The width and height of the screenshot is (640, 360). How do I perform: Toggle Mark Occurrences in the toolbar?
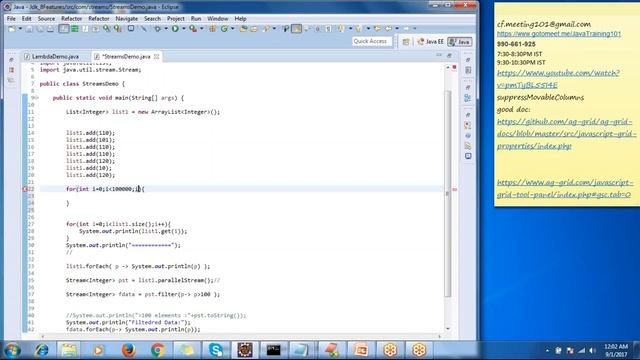pyautogui.click(x=296, y=29)
